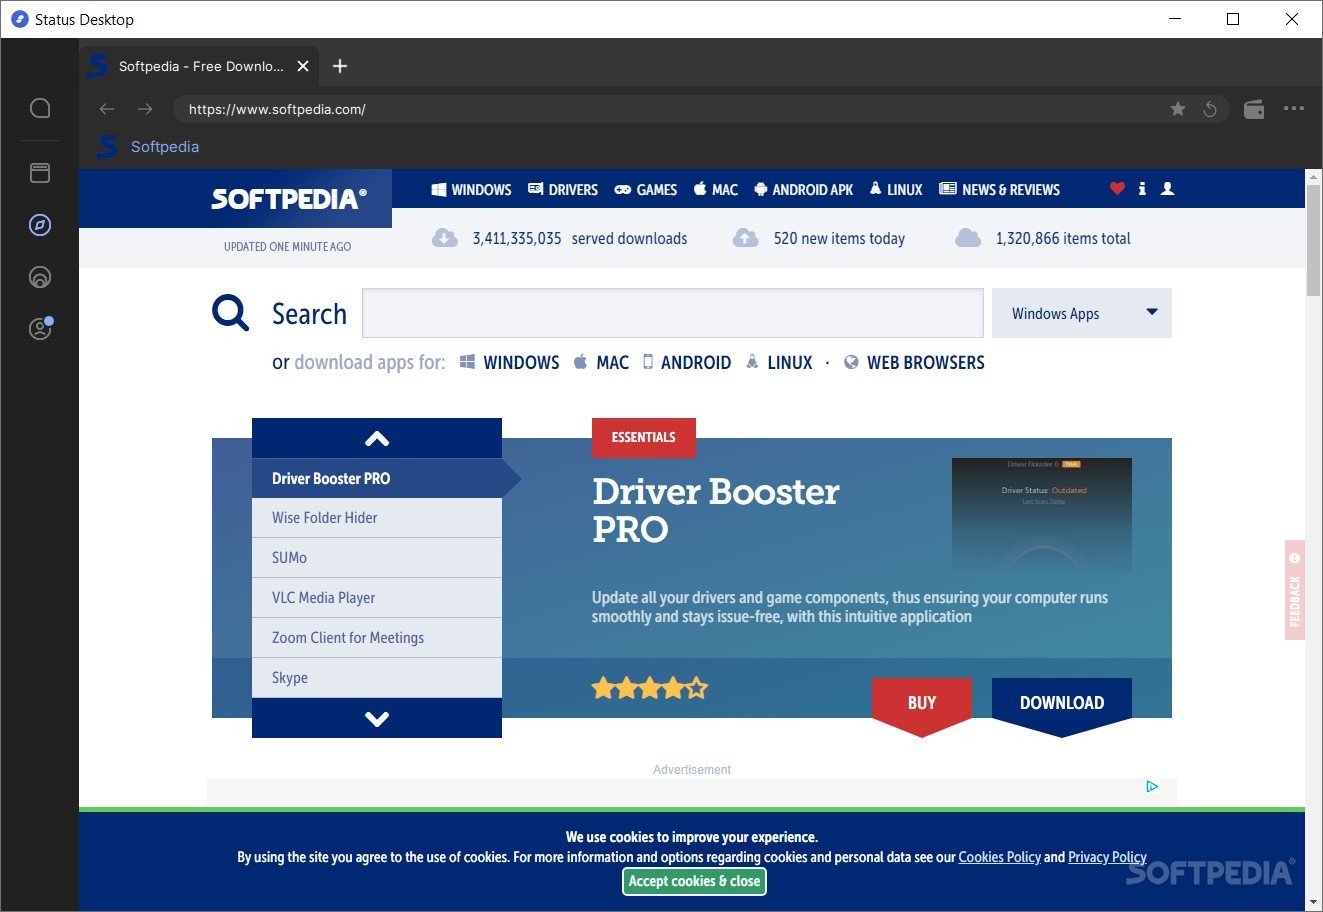Bookmark page with the star icon
This screenshot has height=912, width=1323.
click(x=1178, y=109)
